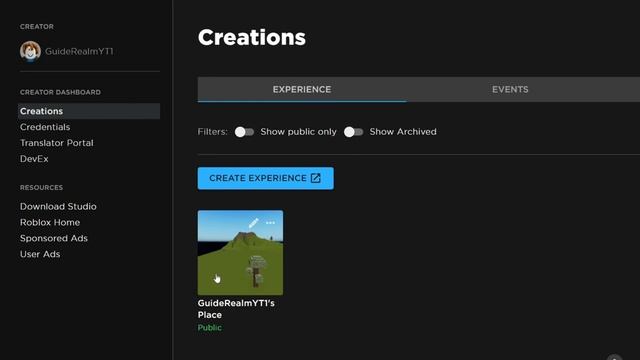Switch to the Events tab

[x=510, y=89]
